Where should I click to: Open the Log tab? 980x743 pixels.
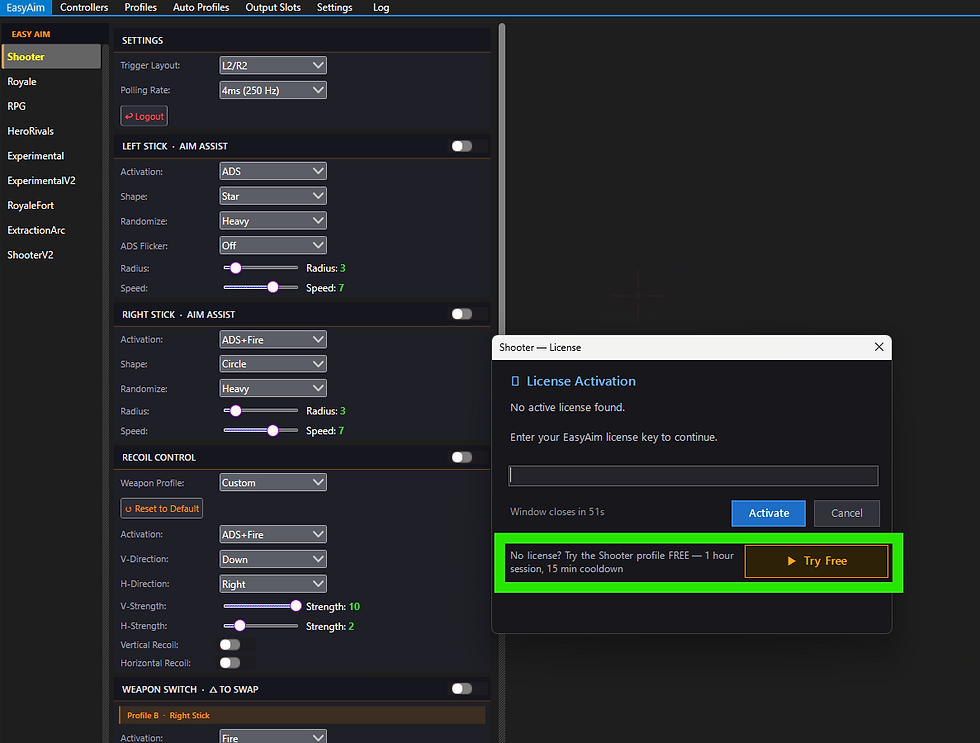(381, 7)
